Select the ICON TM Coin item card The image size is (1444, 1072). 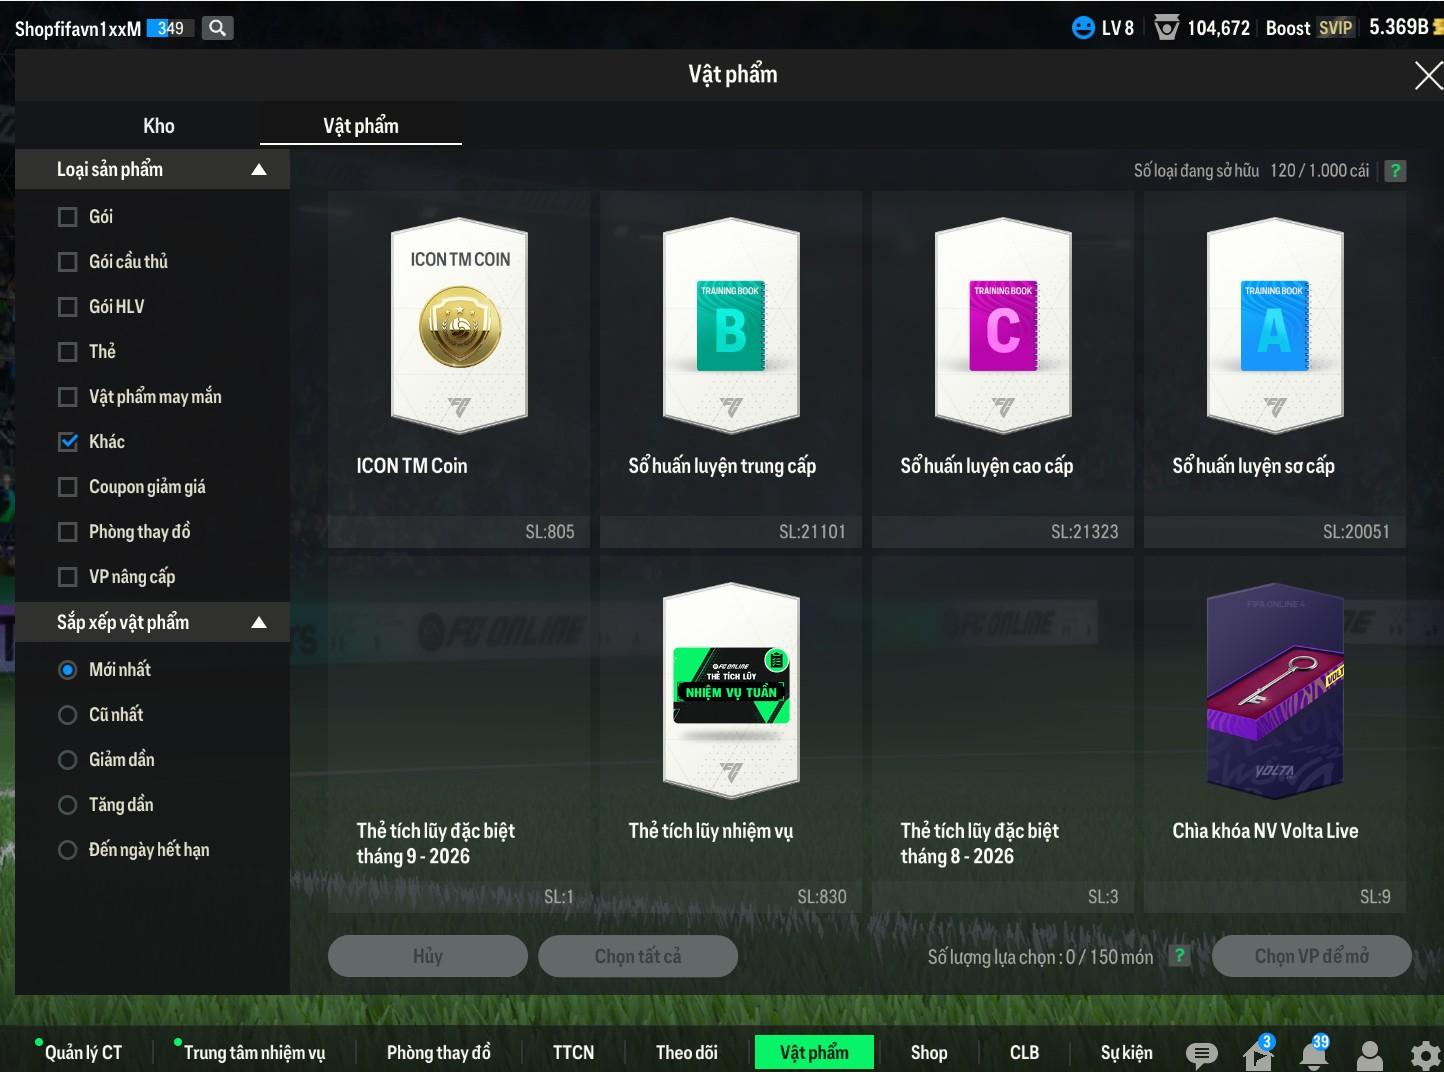point(459,369)
